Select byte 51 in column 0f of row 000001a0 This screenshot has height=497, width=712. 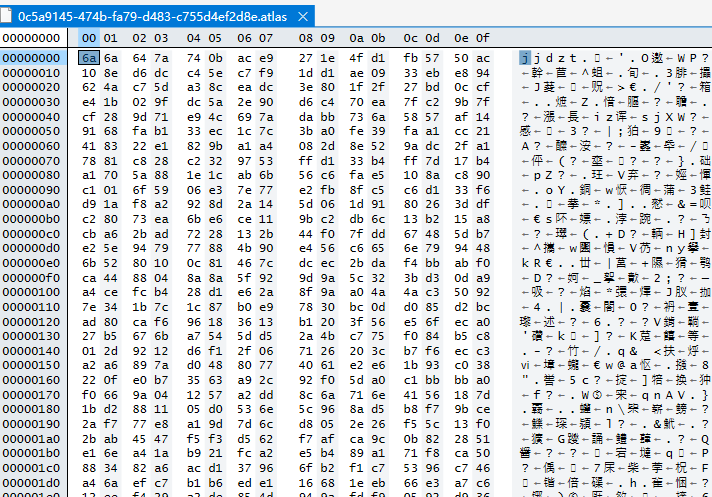coord(483,439)
